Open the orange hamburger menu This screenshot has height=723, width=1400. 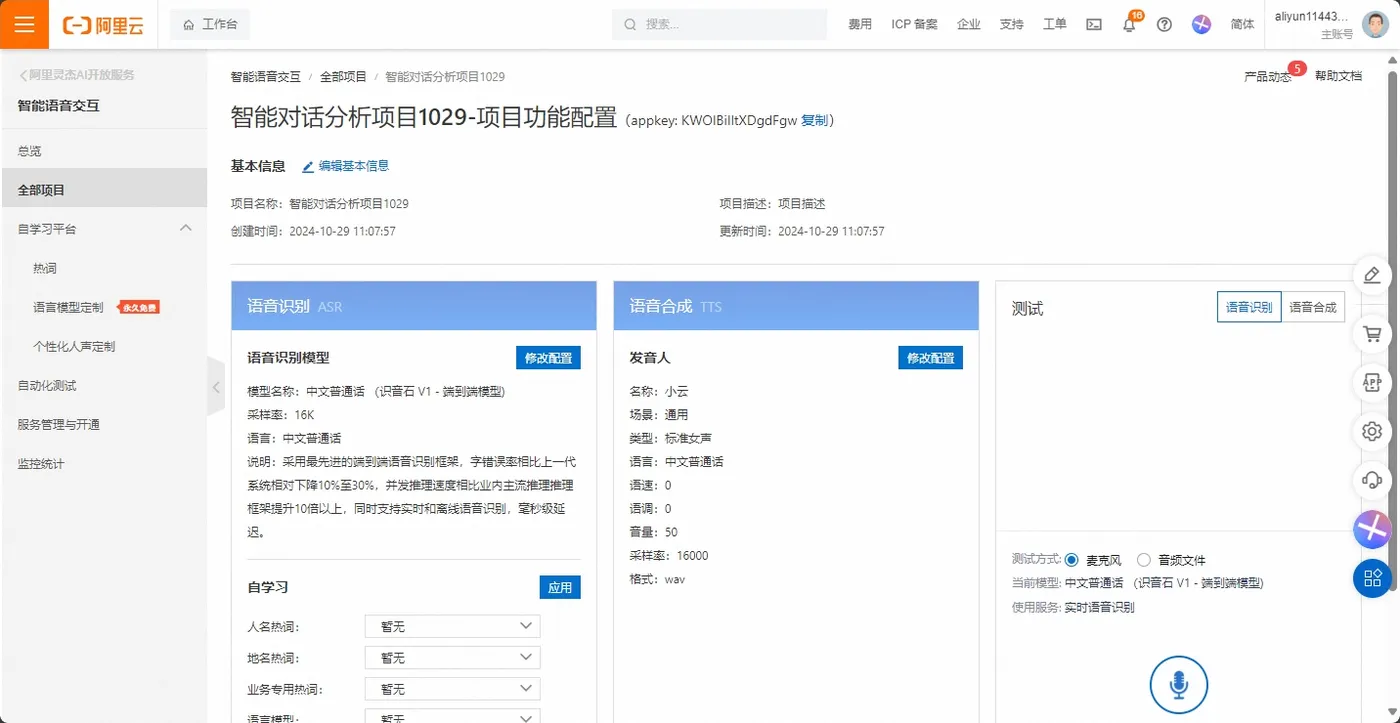pos(25,24)
